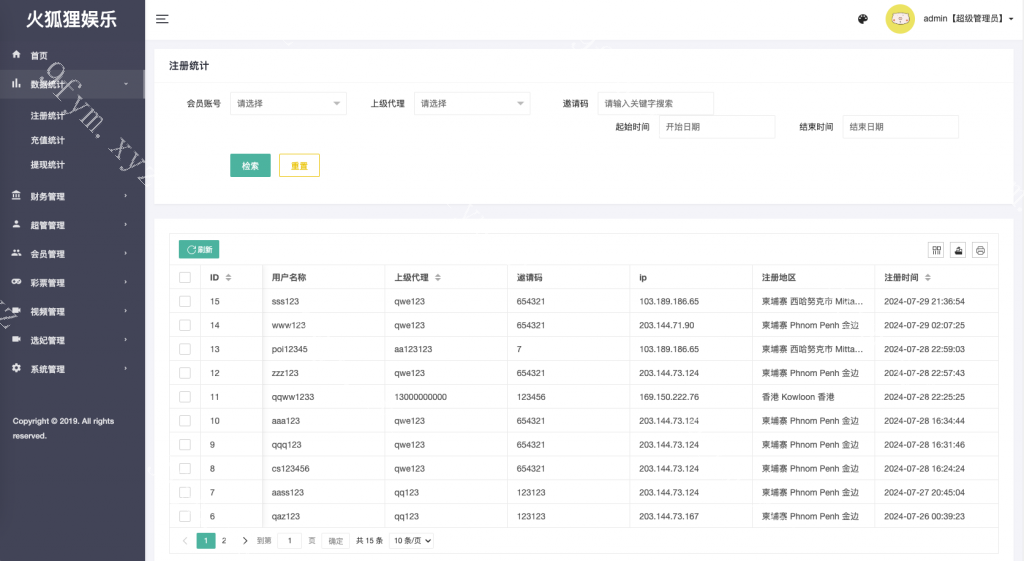Open the theme palette icon
The image size is (1024, 561).
863,19
